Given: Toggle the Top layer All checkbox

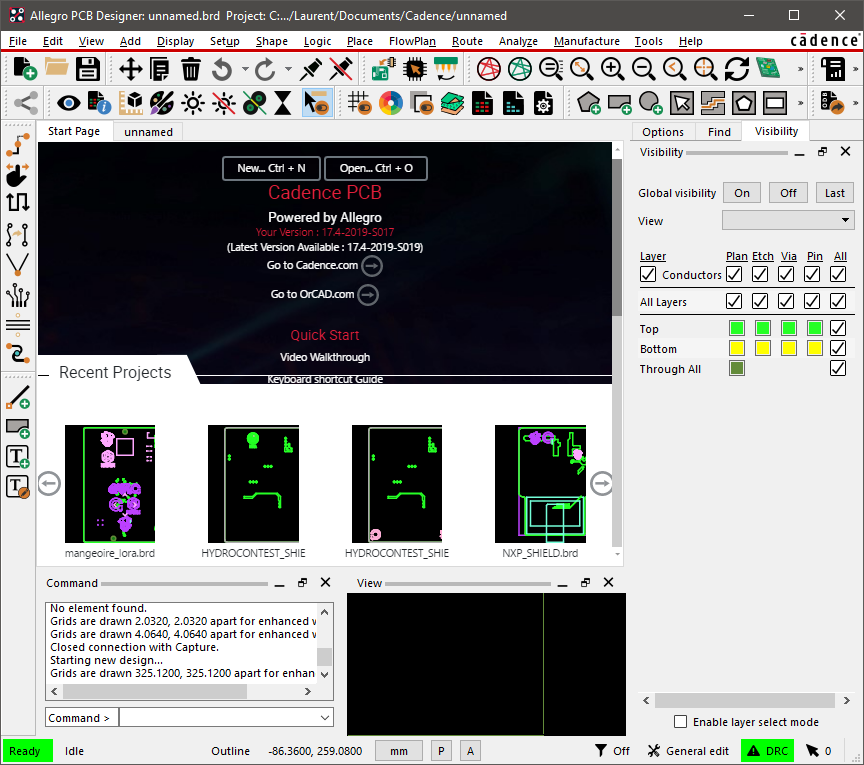Looking at the screenshot, I should tap(838, 328).
